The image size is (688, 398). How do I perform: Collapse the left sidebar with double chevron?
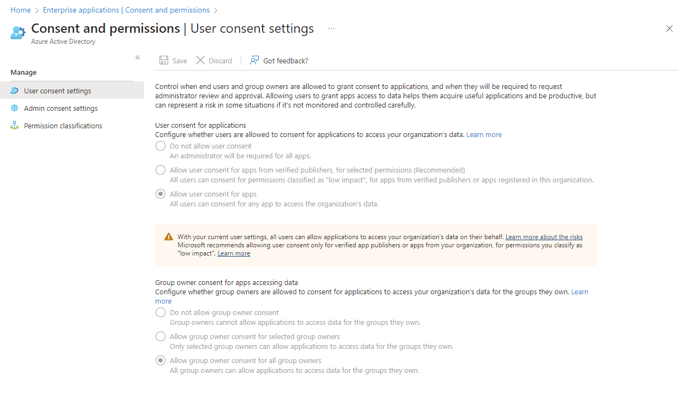137,57
